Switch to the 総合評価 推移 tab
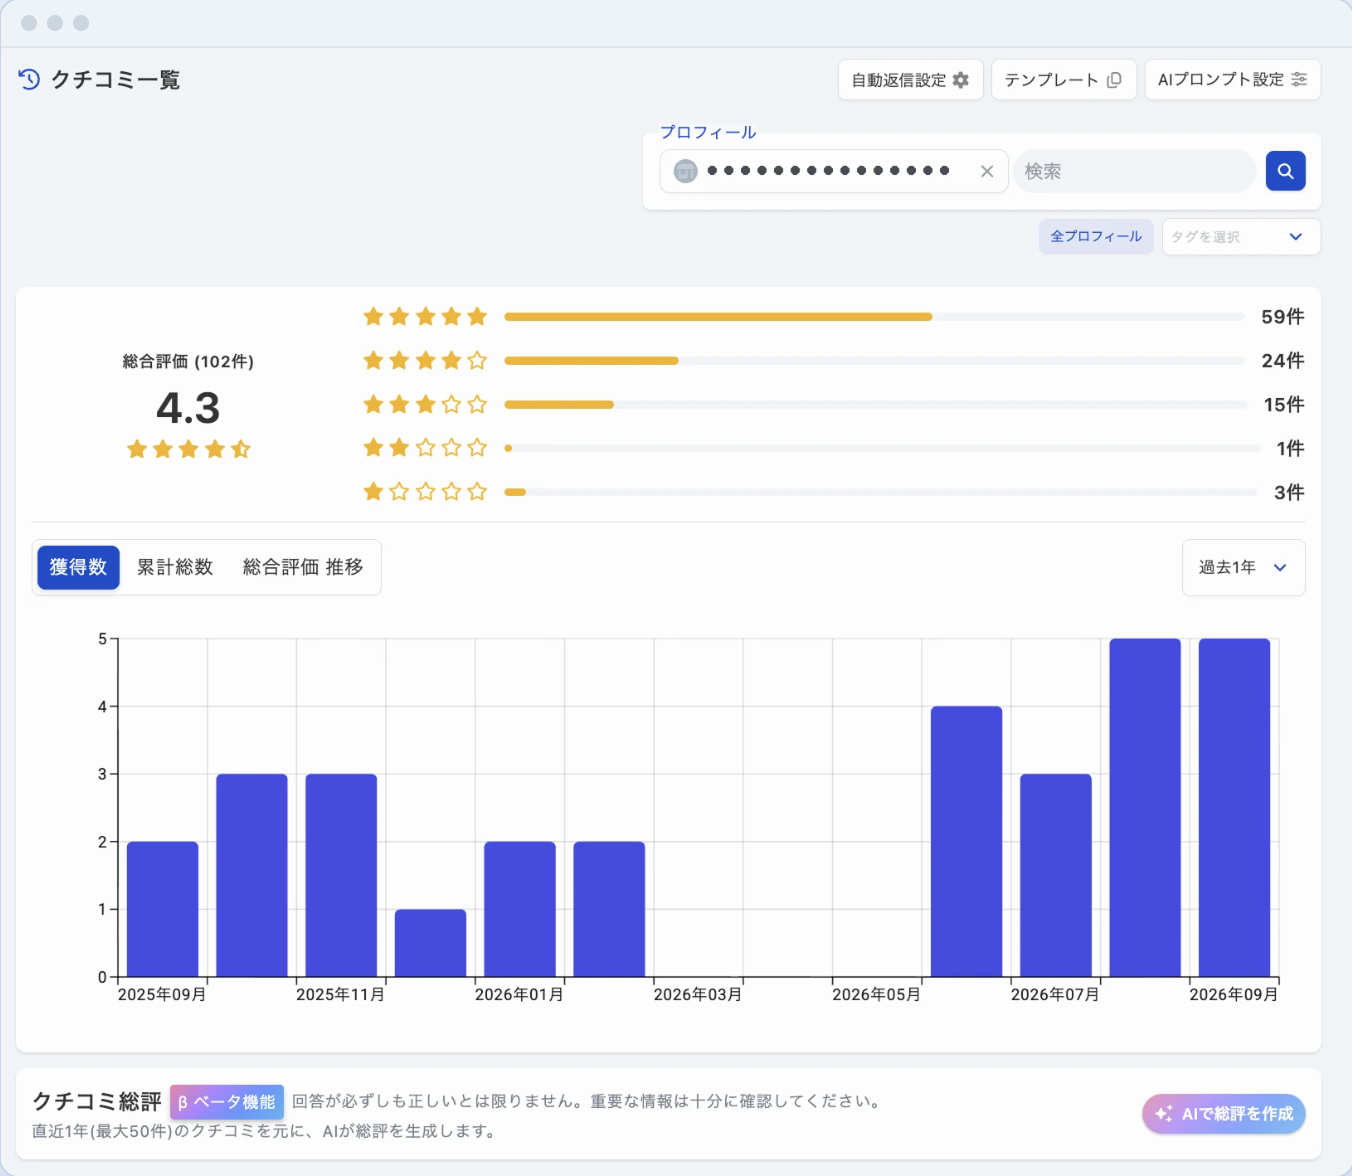 pos(303,567)
